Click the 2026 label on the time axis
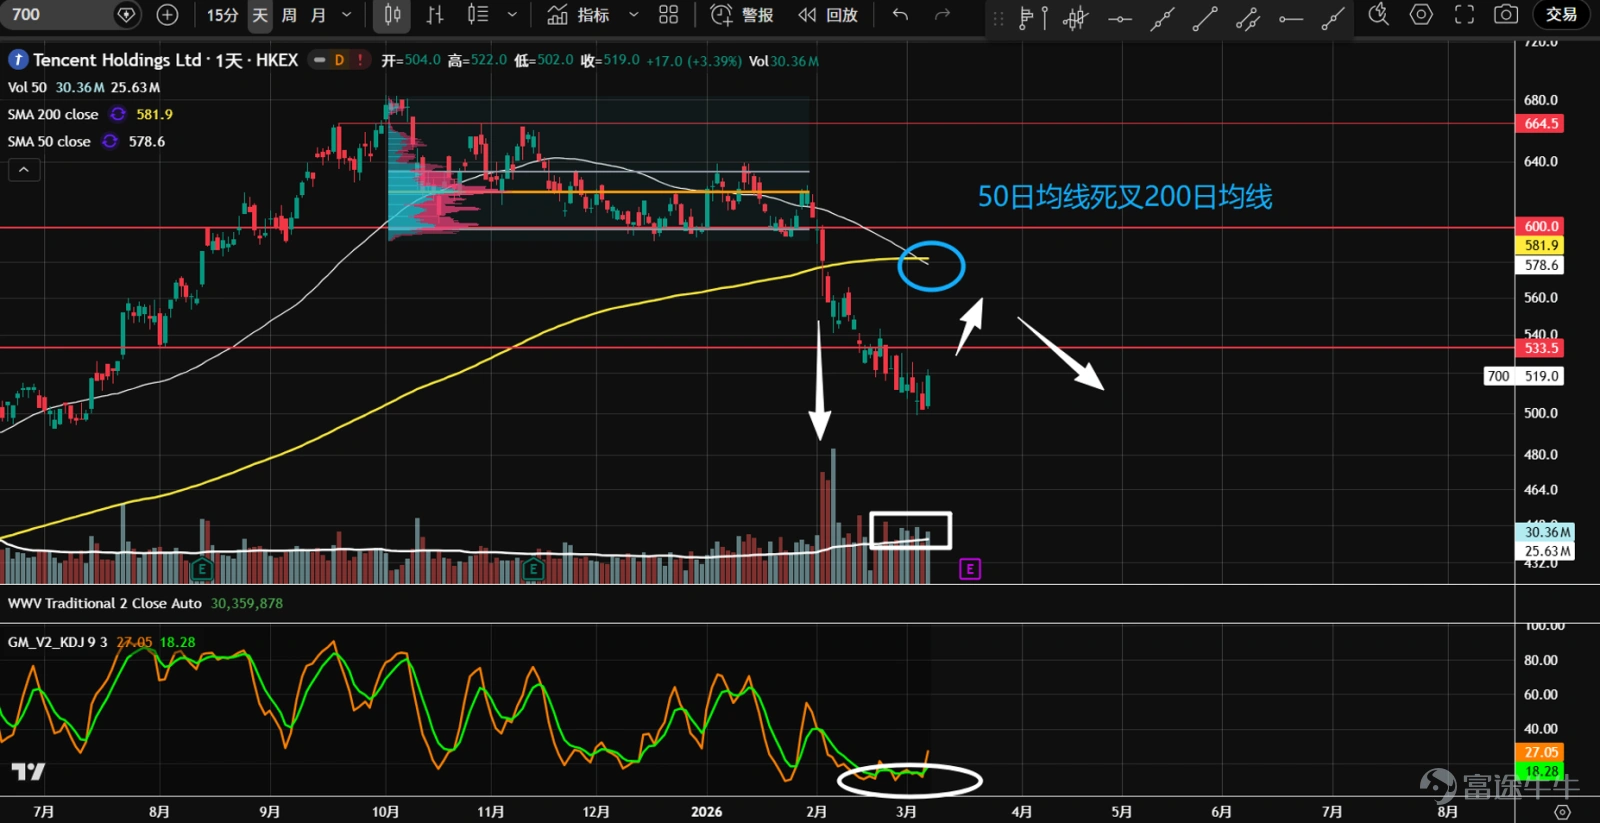 click(706, 812)
